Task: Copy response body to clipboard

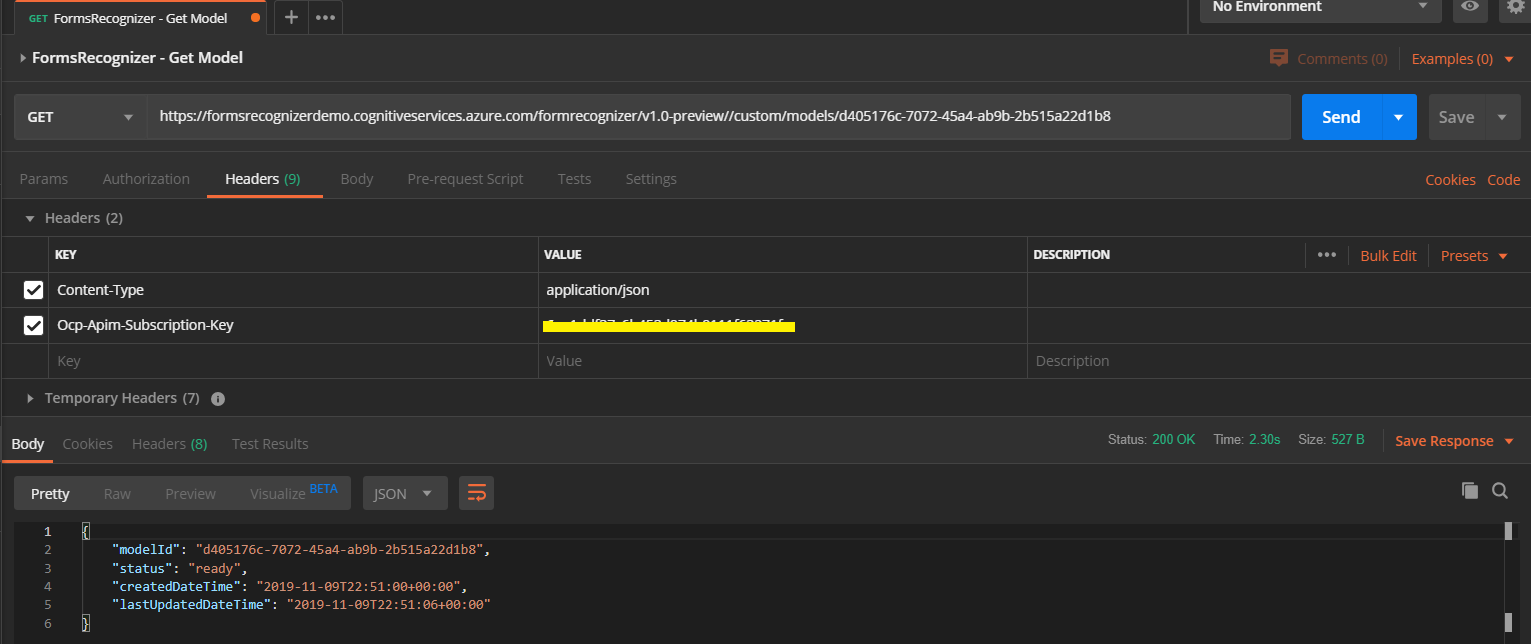Action: (1470, 490)
